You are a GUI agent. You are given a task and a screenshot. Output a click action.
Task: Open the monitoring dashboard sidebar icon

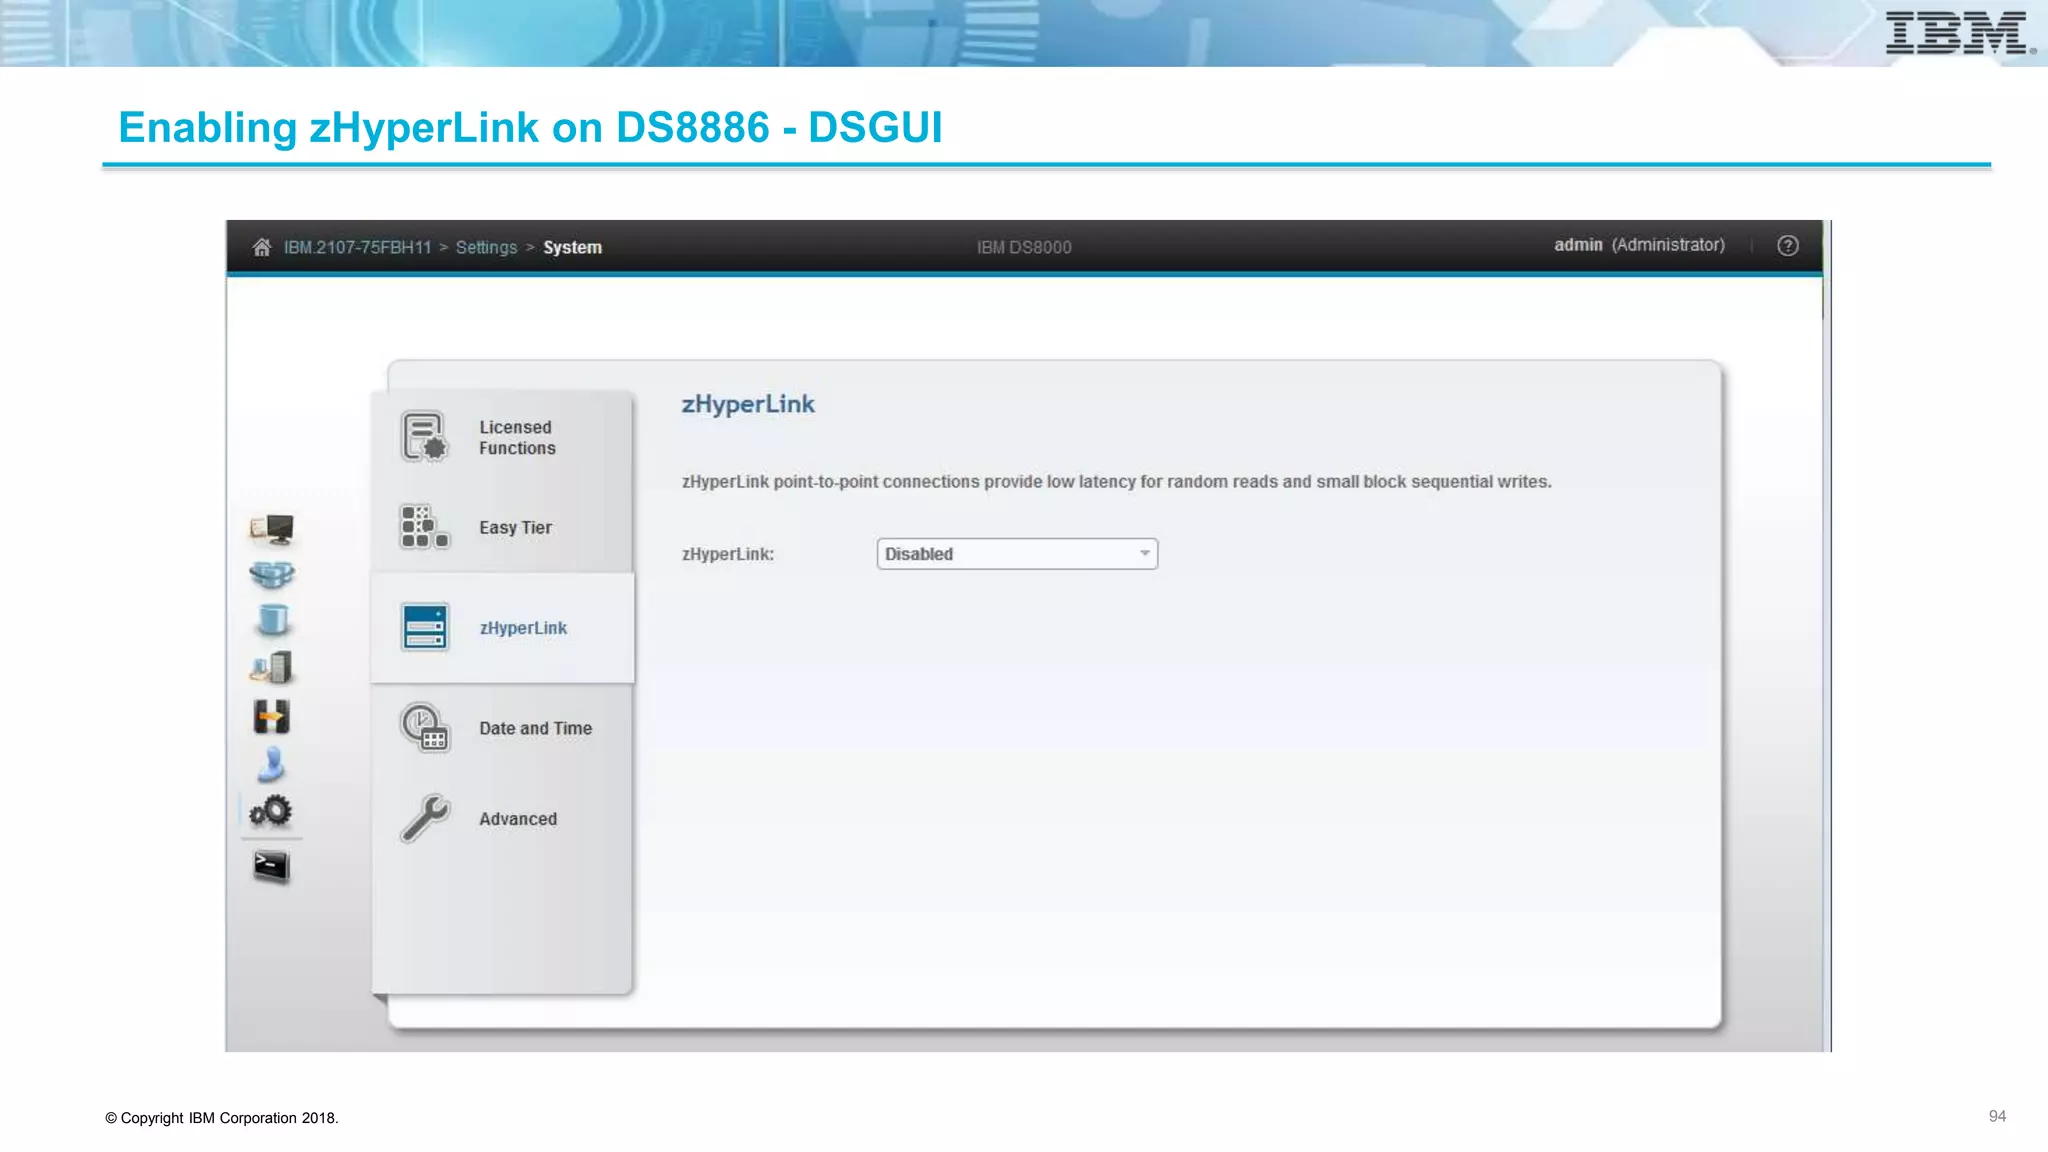click(x=272, y=529)
